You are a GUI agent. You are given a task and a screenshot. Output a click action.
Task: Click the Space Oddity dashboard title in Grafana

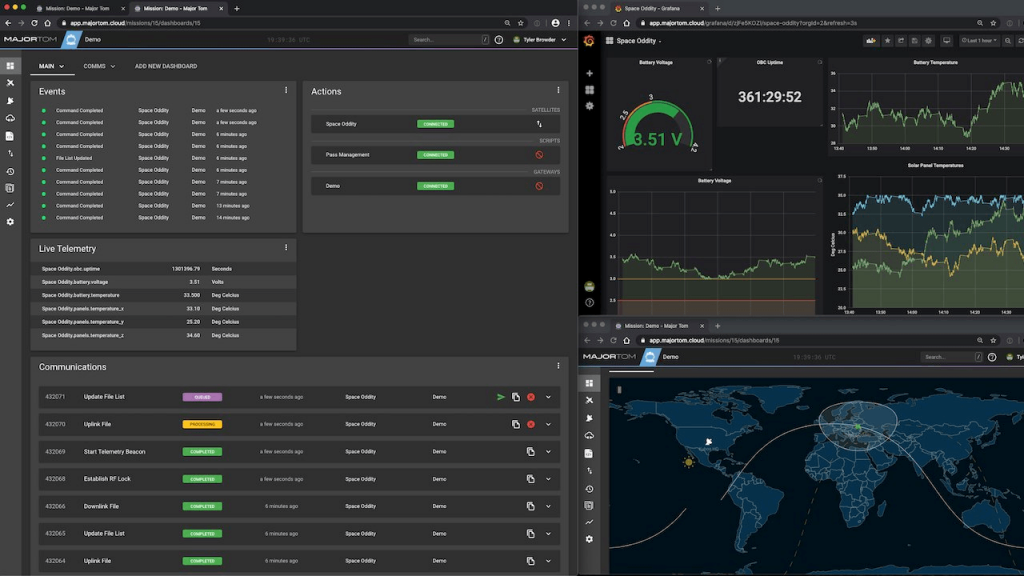click(637, 41)
